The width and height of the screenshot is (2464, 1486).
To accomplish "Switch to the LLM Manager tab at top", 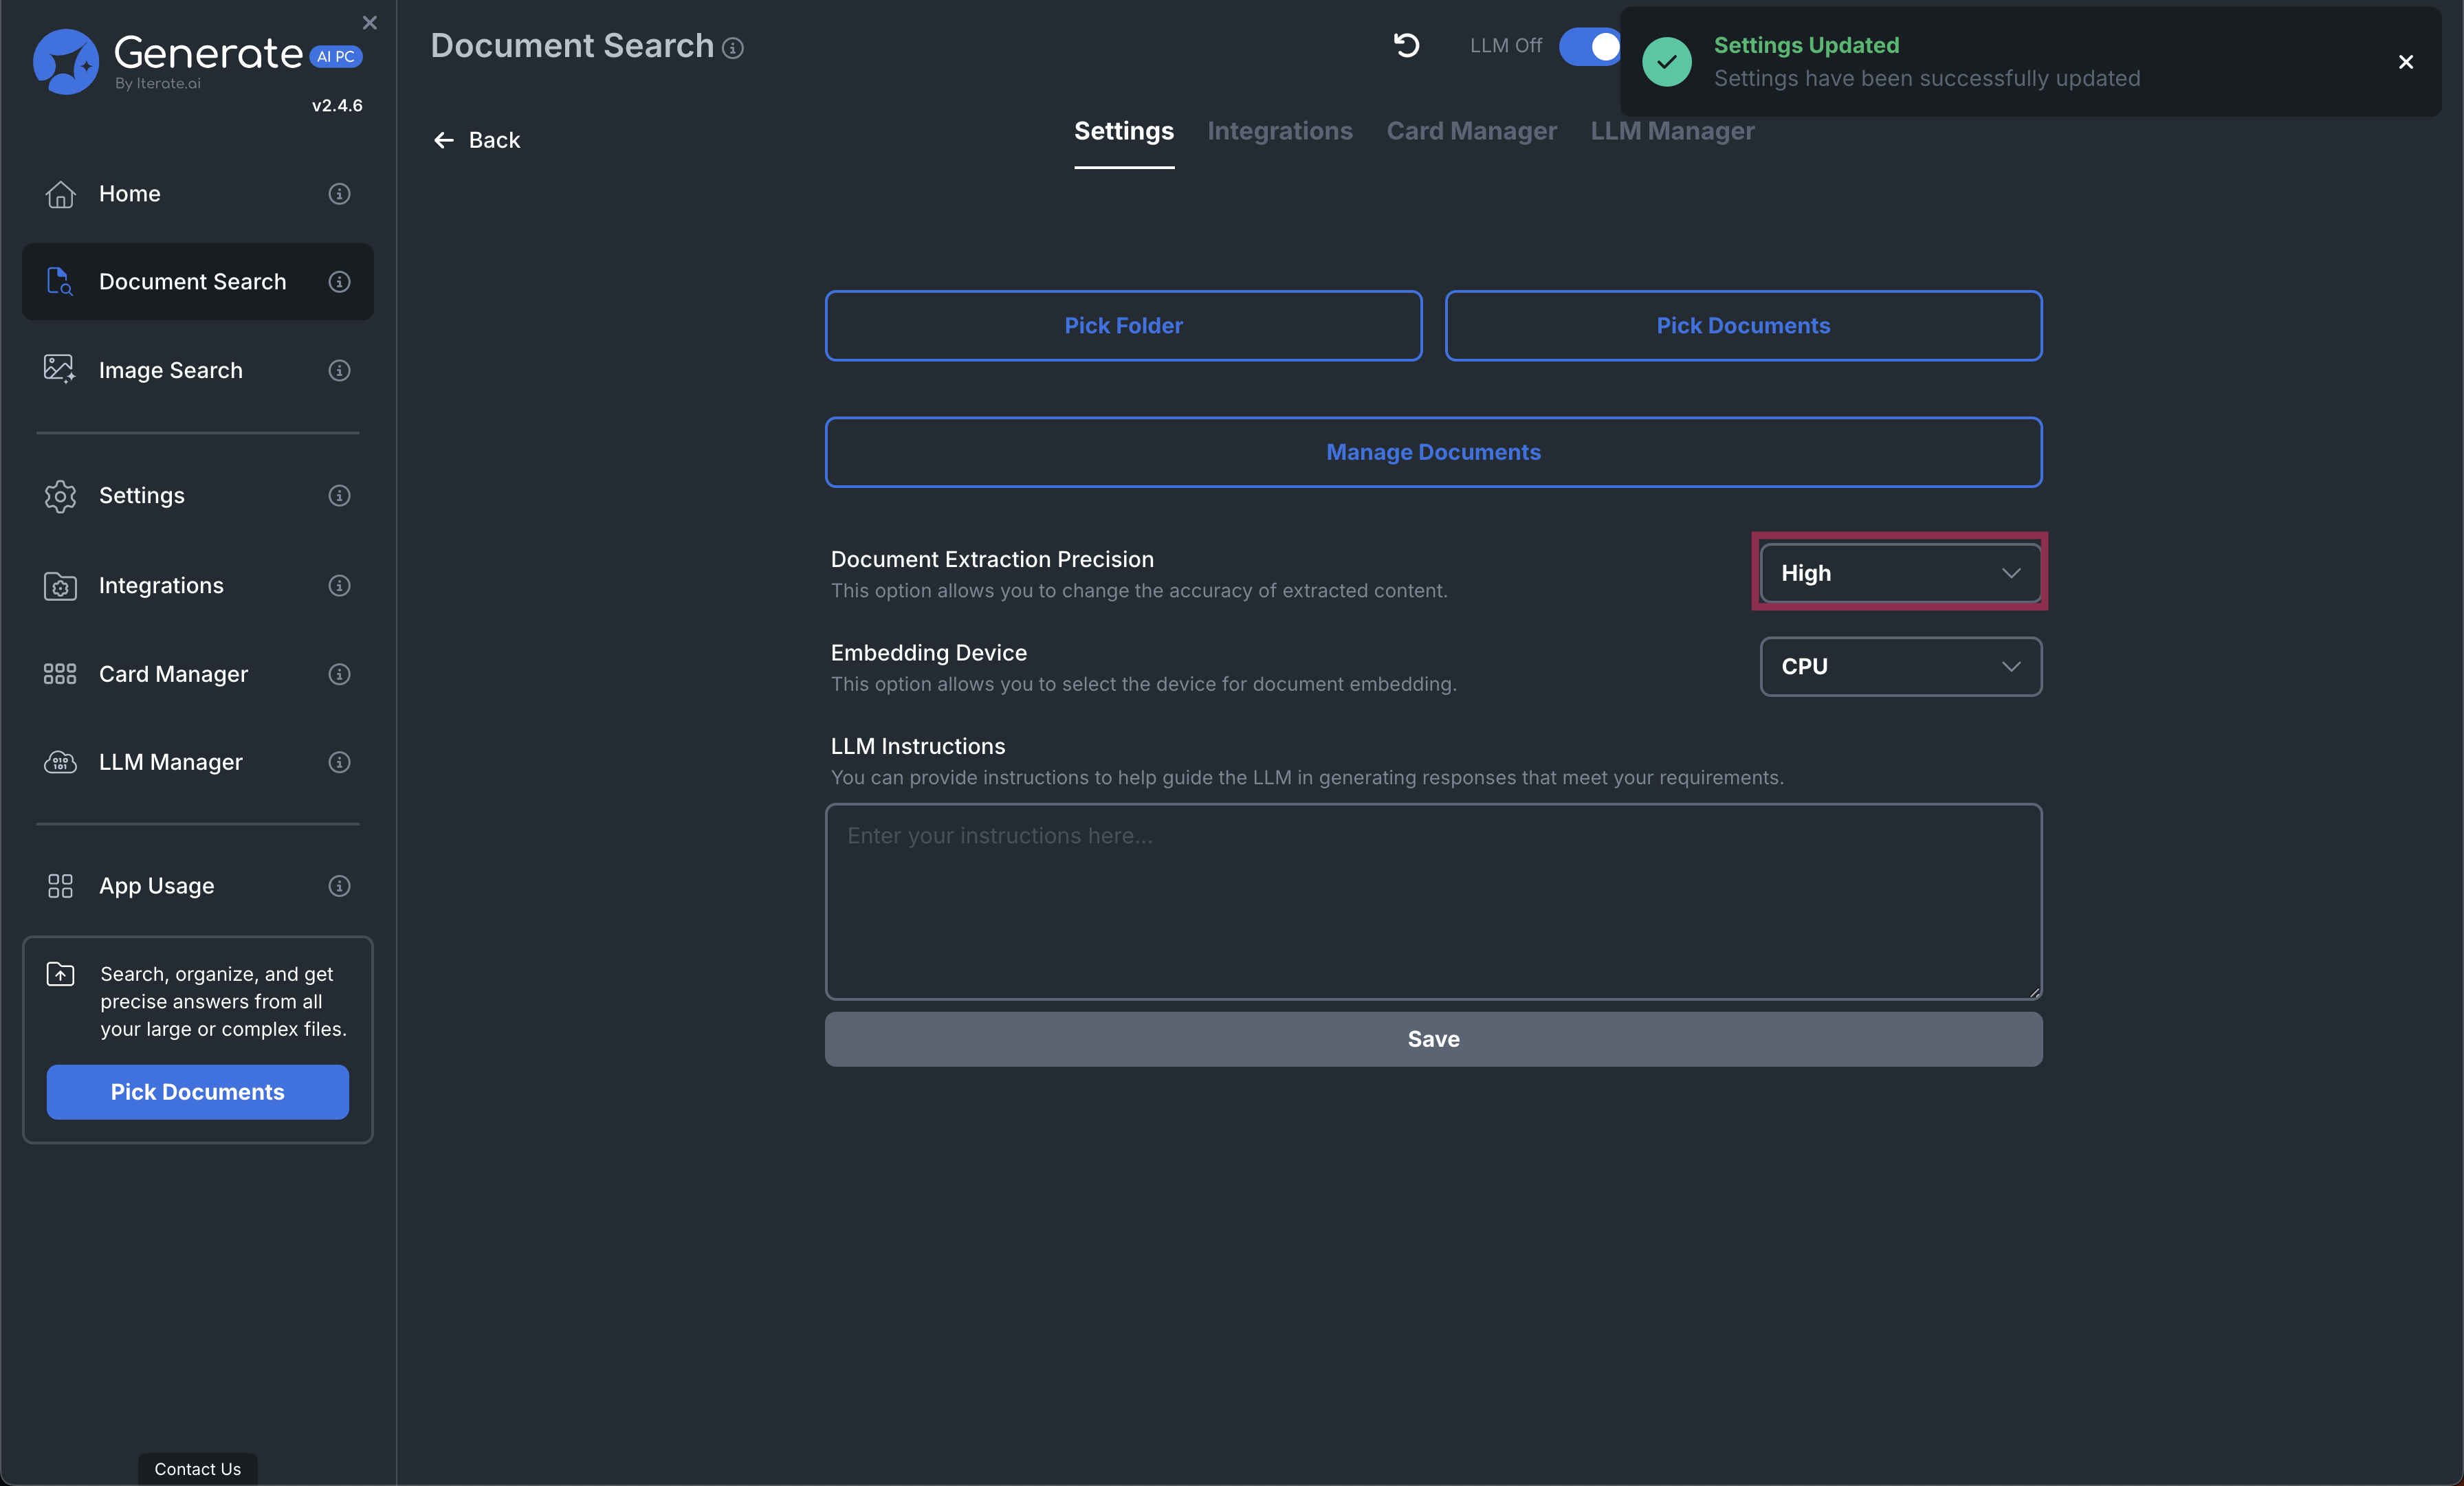I will (x=1672, y=131).
